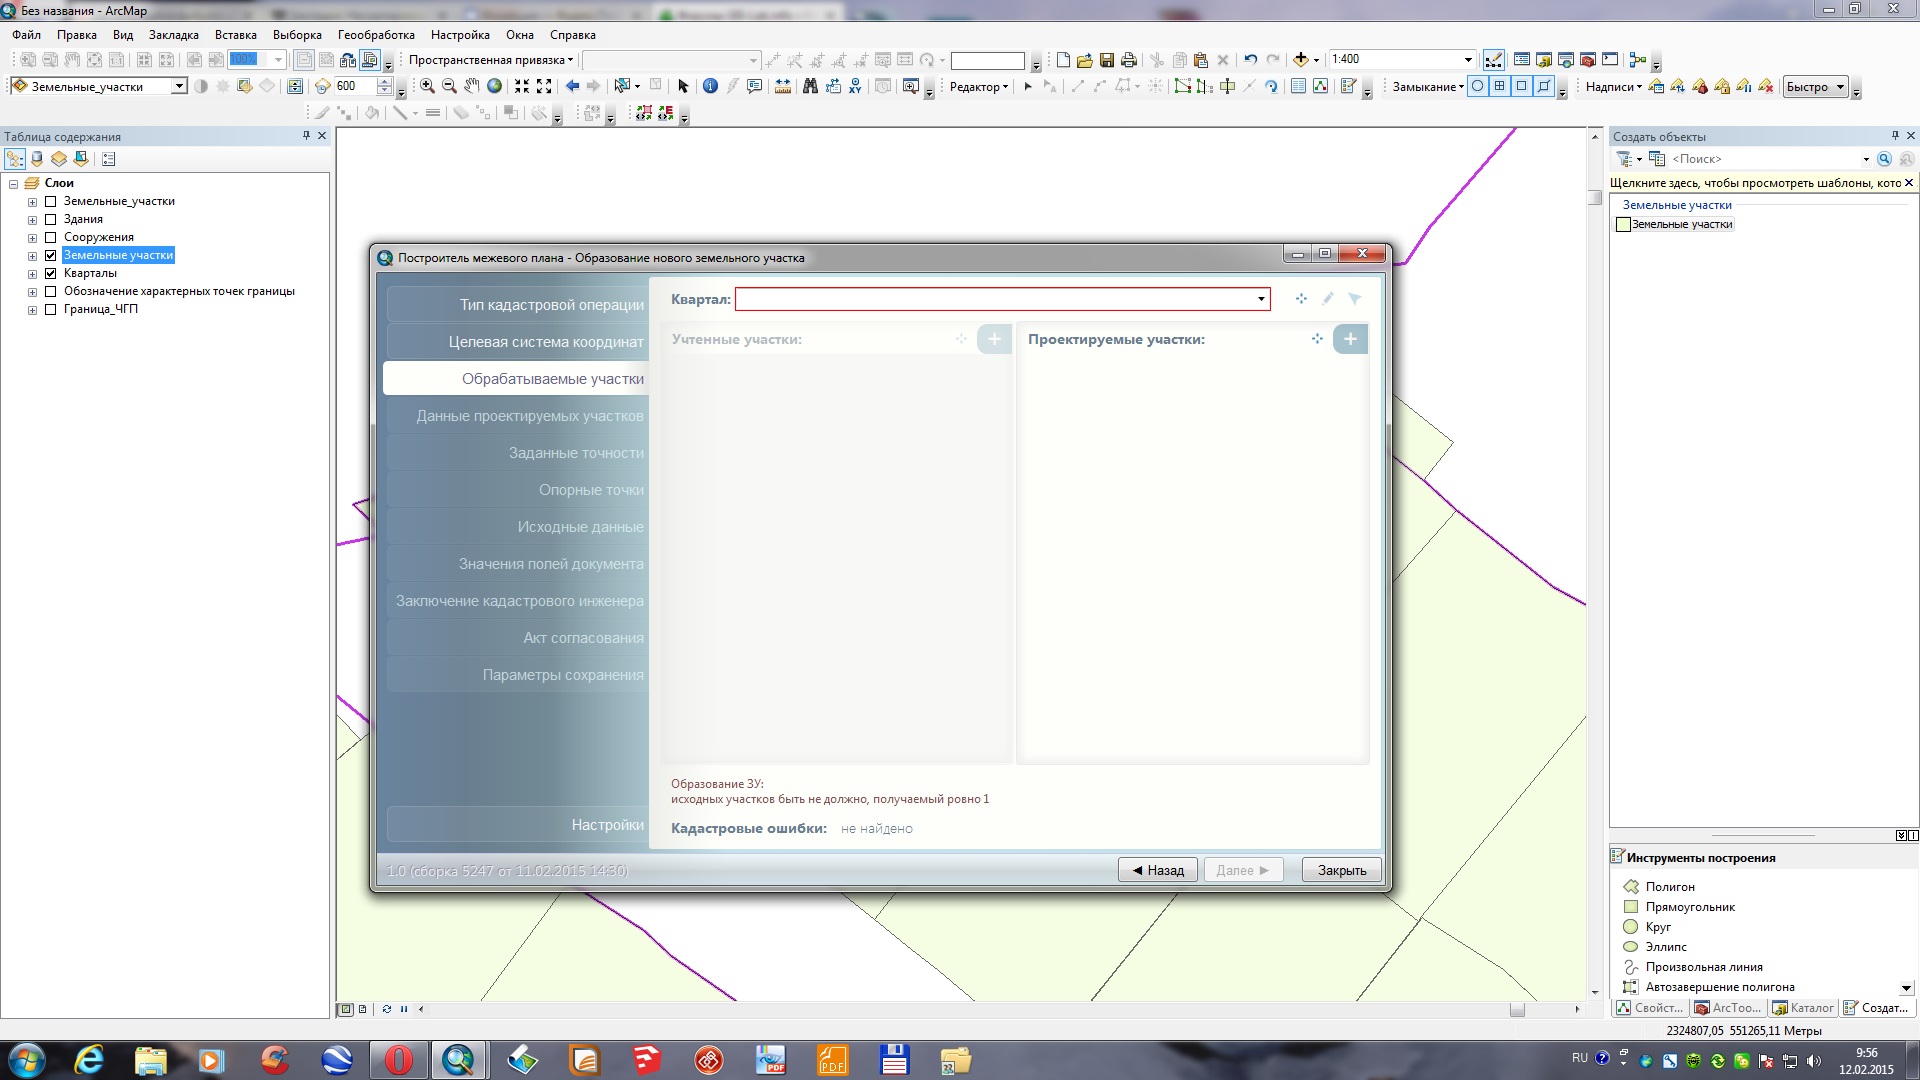Select the Measure ruler tool

coord(782,87)
